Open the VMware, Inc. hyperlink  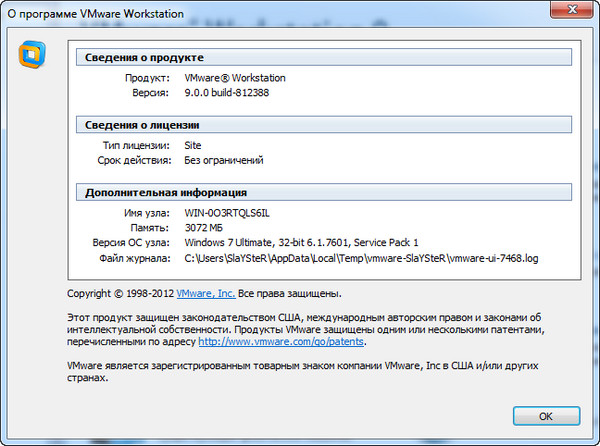pyautogui.click(x=206, y=294)
